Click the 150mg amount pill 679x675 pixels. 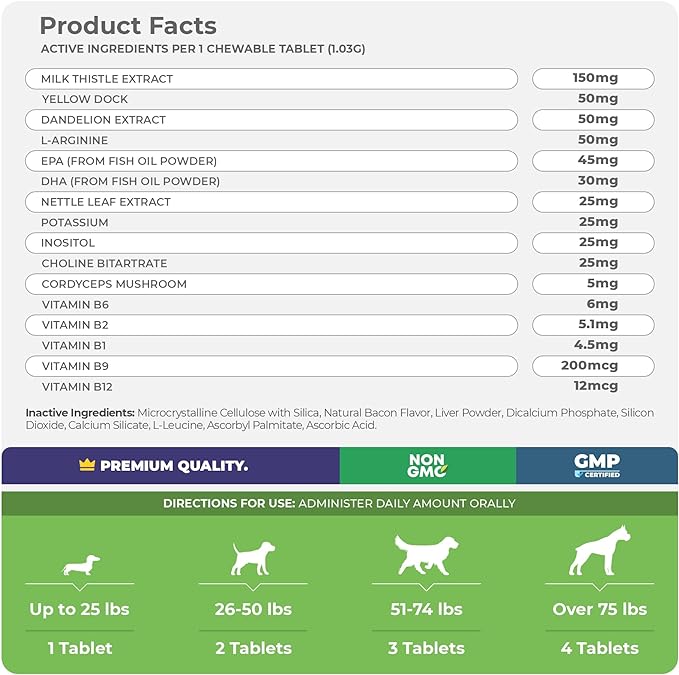tap(593, 79)
